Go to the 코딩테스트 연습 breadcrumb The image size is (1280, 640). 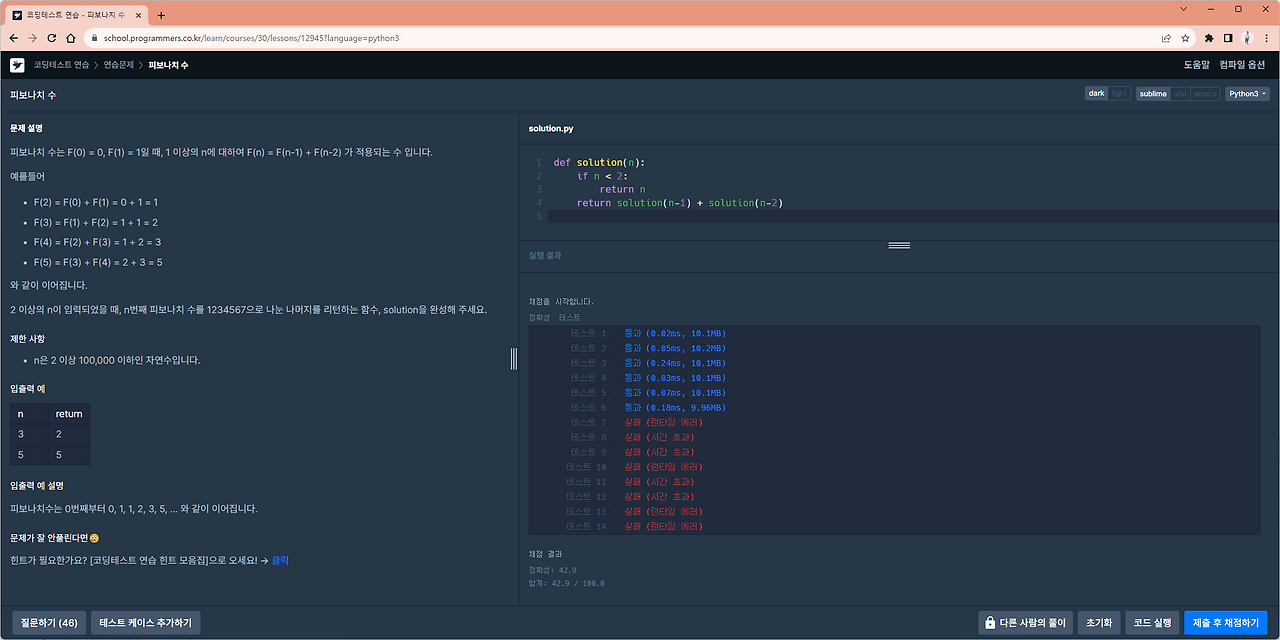coord(61,65)
